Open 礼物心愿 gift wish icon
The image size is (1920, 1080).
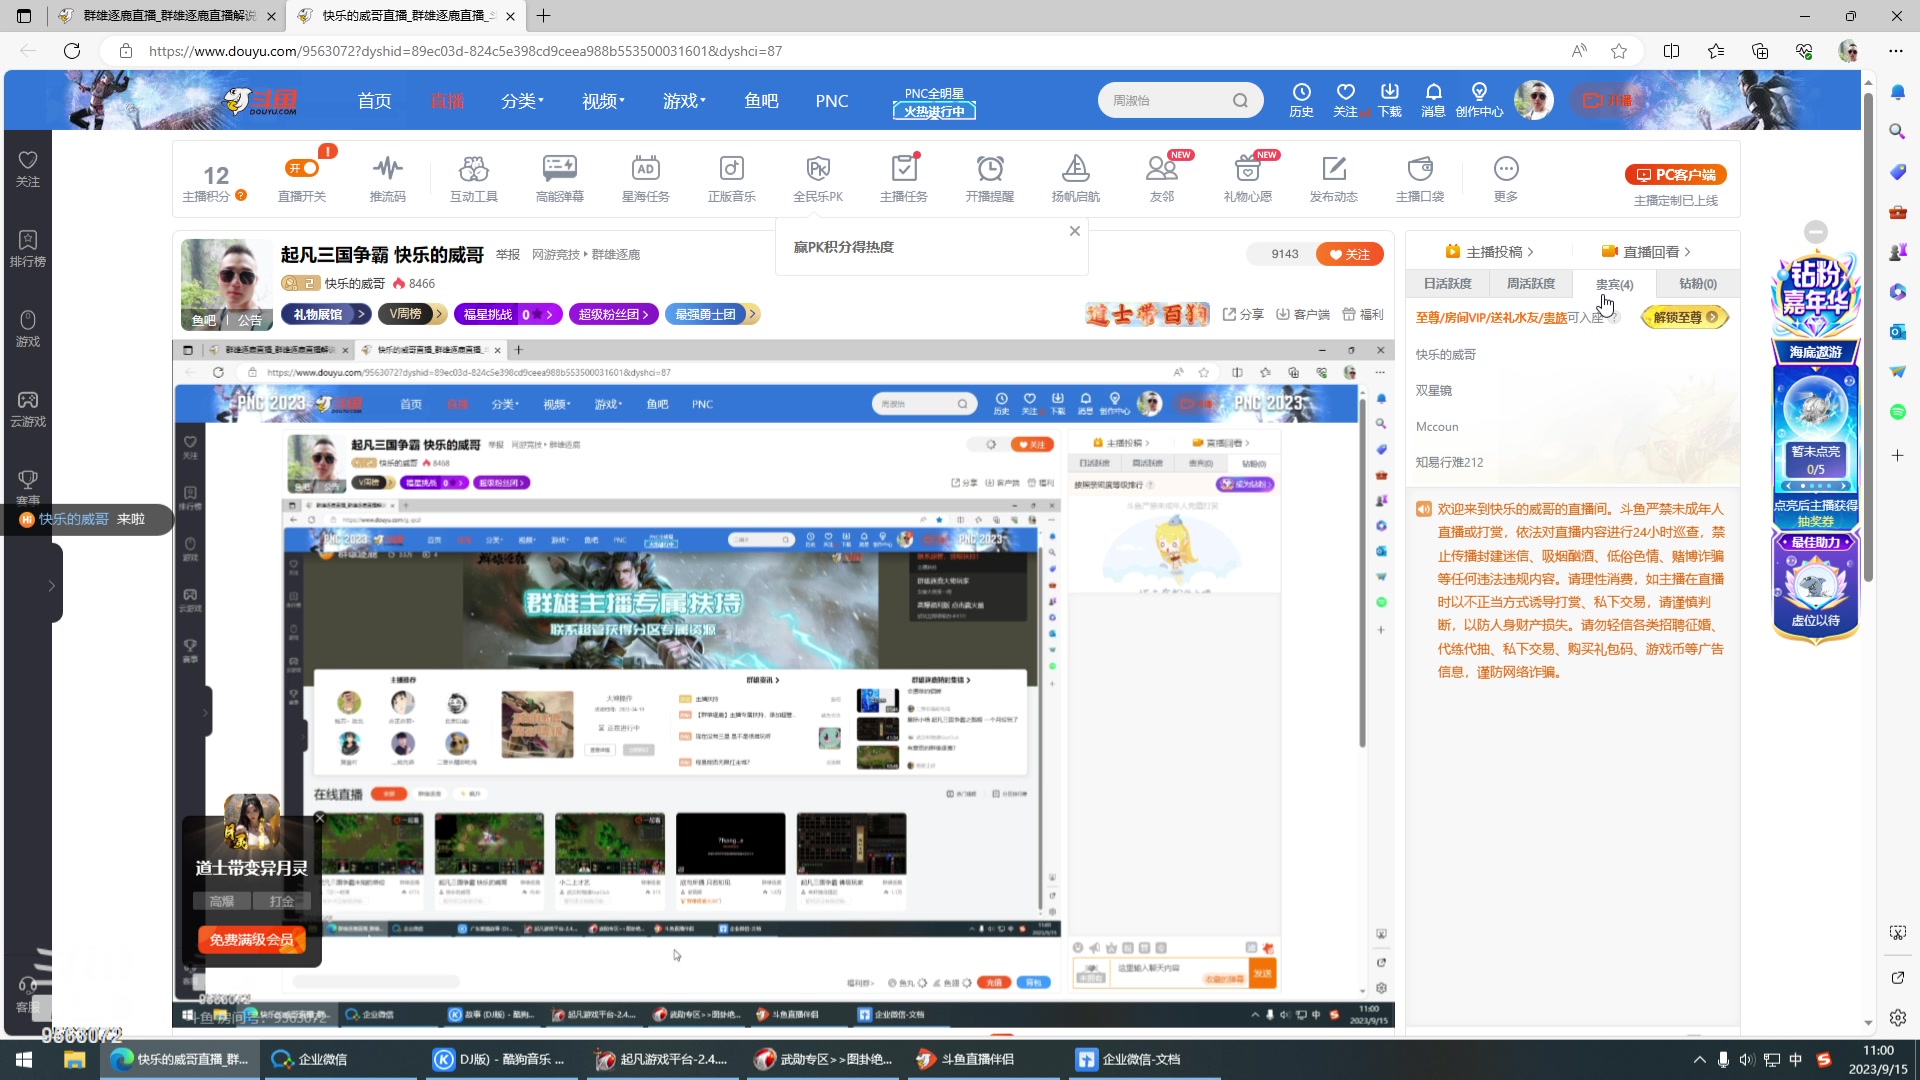tap(1248, 178)
